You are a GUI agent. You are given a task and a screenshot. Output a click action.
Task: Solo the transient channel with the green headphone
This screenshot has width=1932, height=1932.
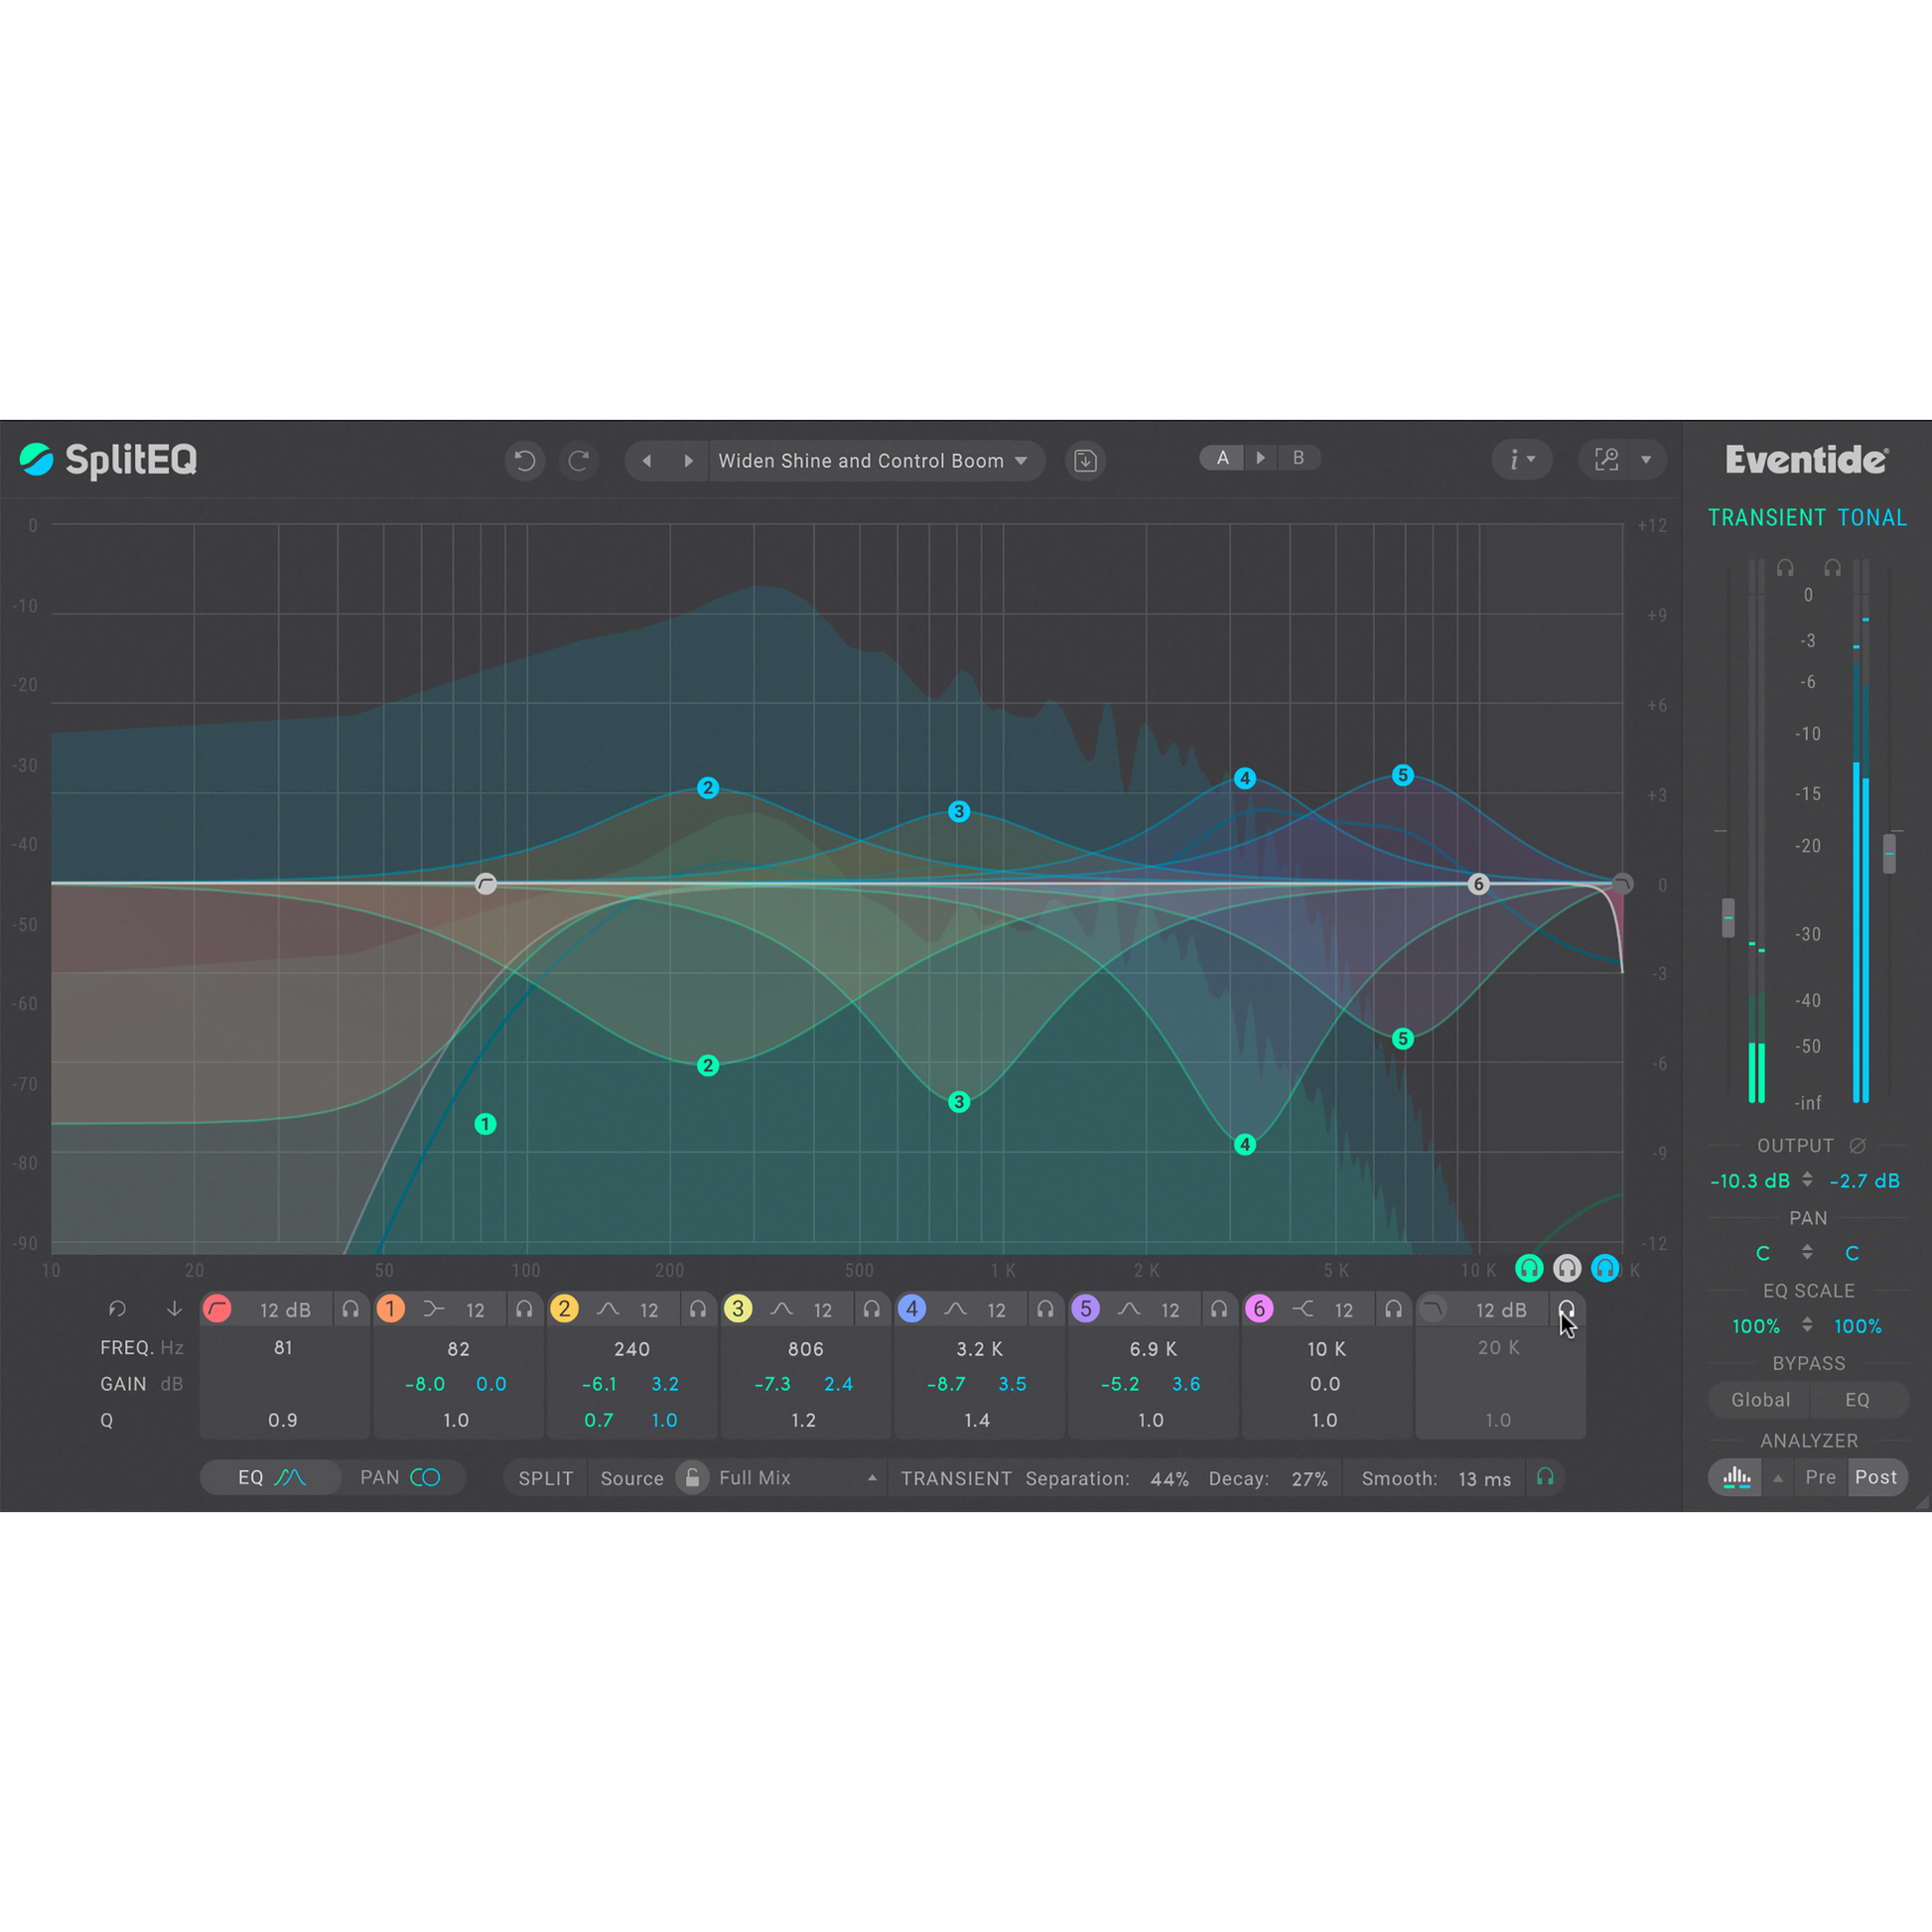click(x=1529, y=1269)
